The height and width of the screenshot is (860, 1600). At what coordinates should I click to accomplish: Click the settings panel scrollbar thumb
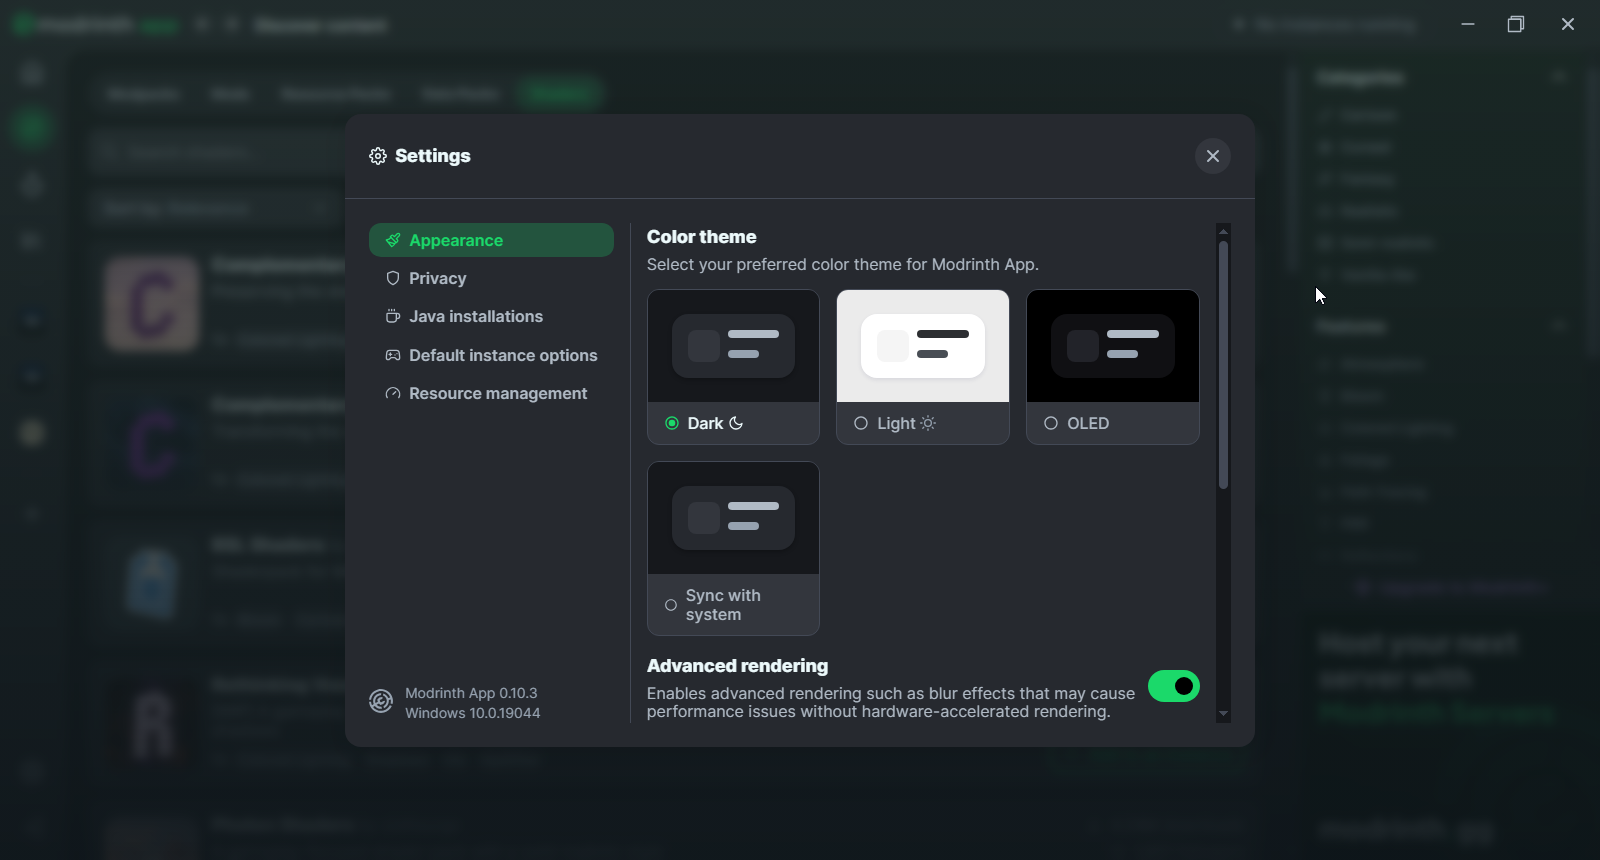tap(1223, 365)
